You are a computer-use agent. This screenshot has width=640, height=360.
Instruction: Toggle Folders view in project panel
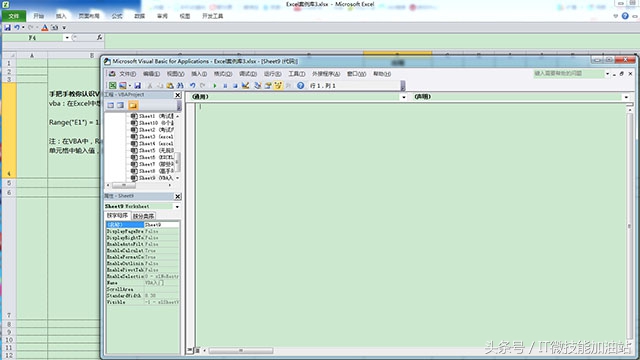click(x=133, y=105)
